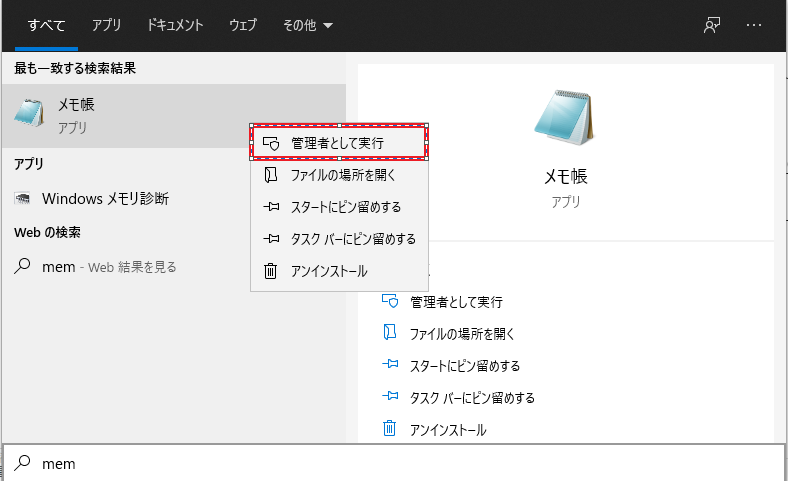Click スタートにピン留めする in preview pane

465,366
